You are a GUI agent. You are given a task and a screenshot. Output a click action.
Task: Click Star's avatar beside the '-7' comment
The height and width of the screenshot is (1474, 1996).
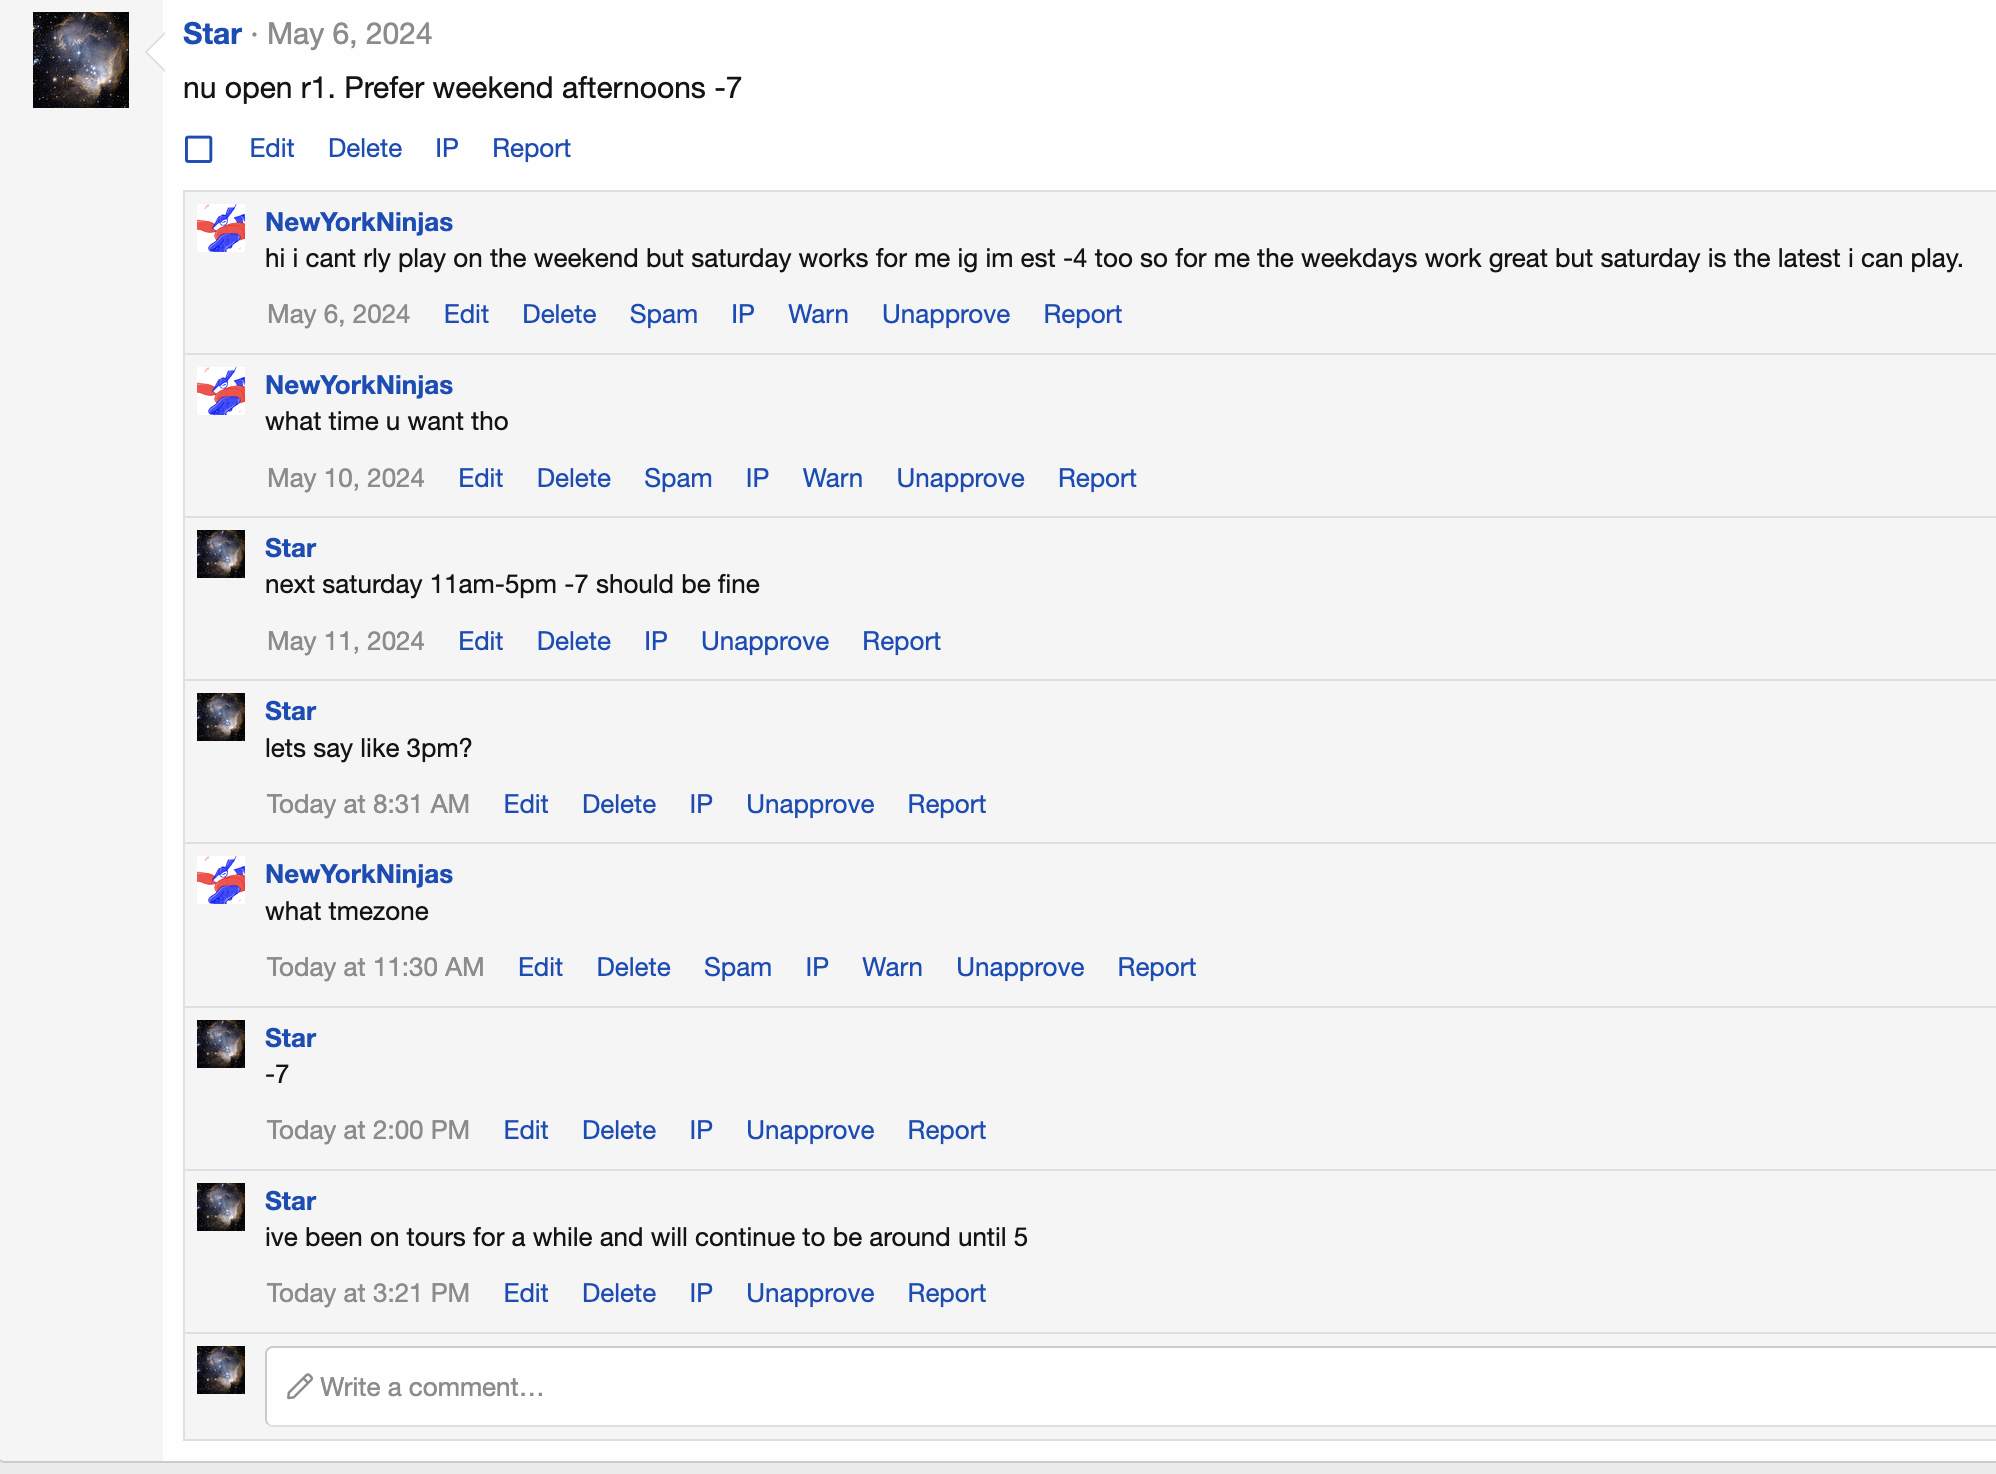click(221, 1044)
